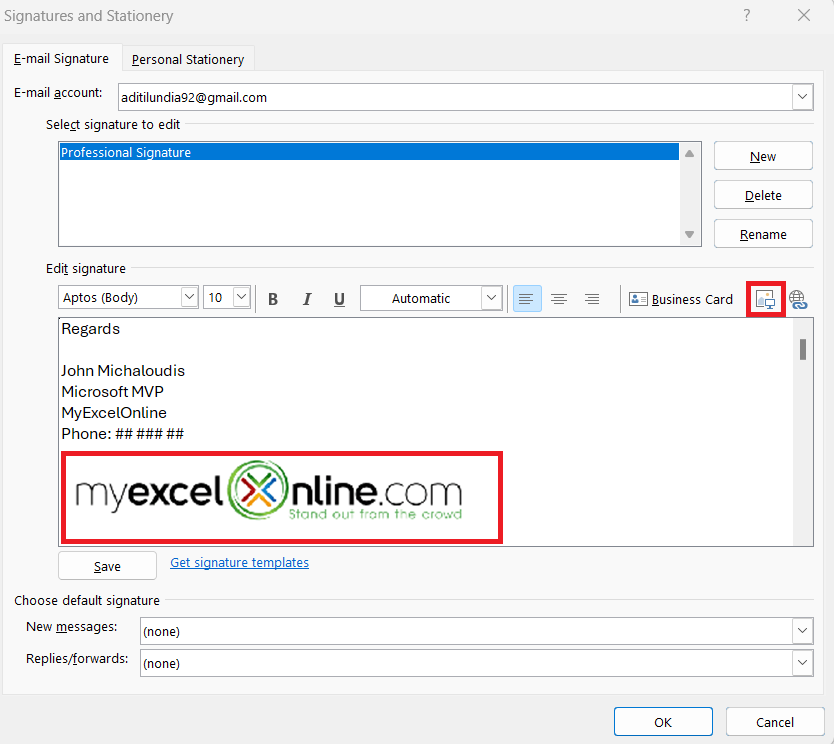Screen dimensions: 834x744
Task: Open the font size dropdown
Action: [241, 297]
